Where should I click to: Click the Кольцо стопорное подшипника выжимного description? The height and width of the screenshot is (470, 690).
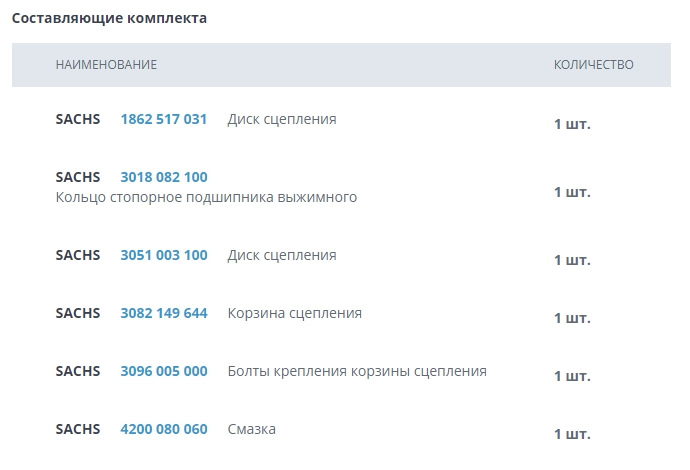pos(207,197)
